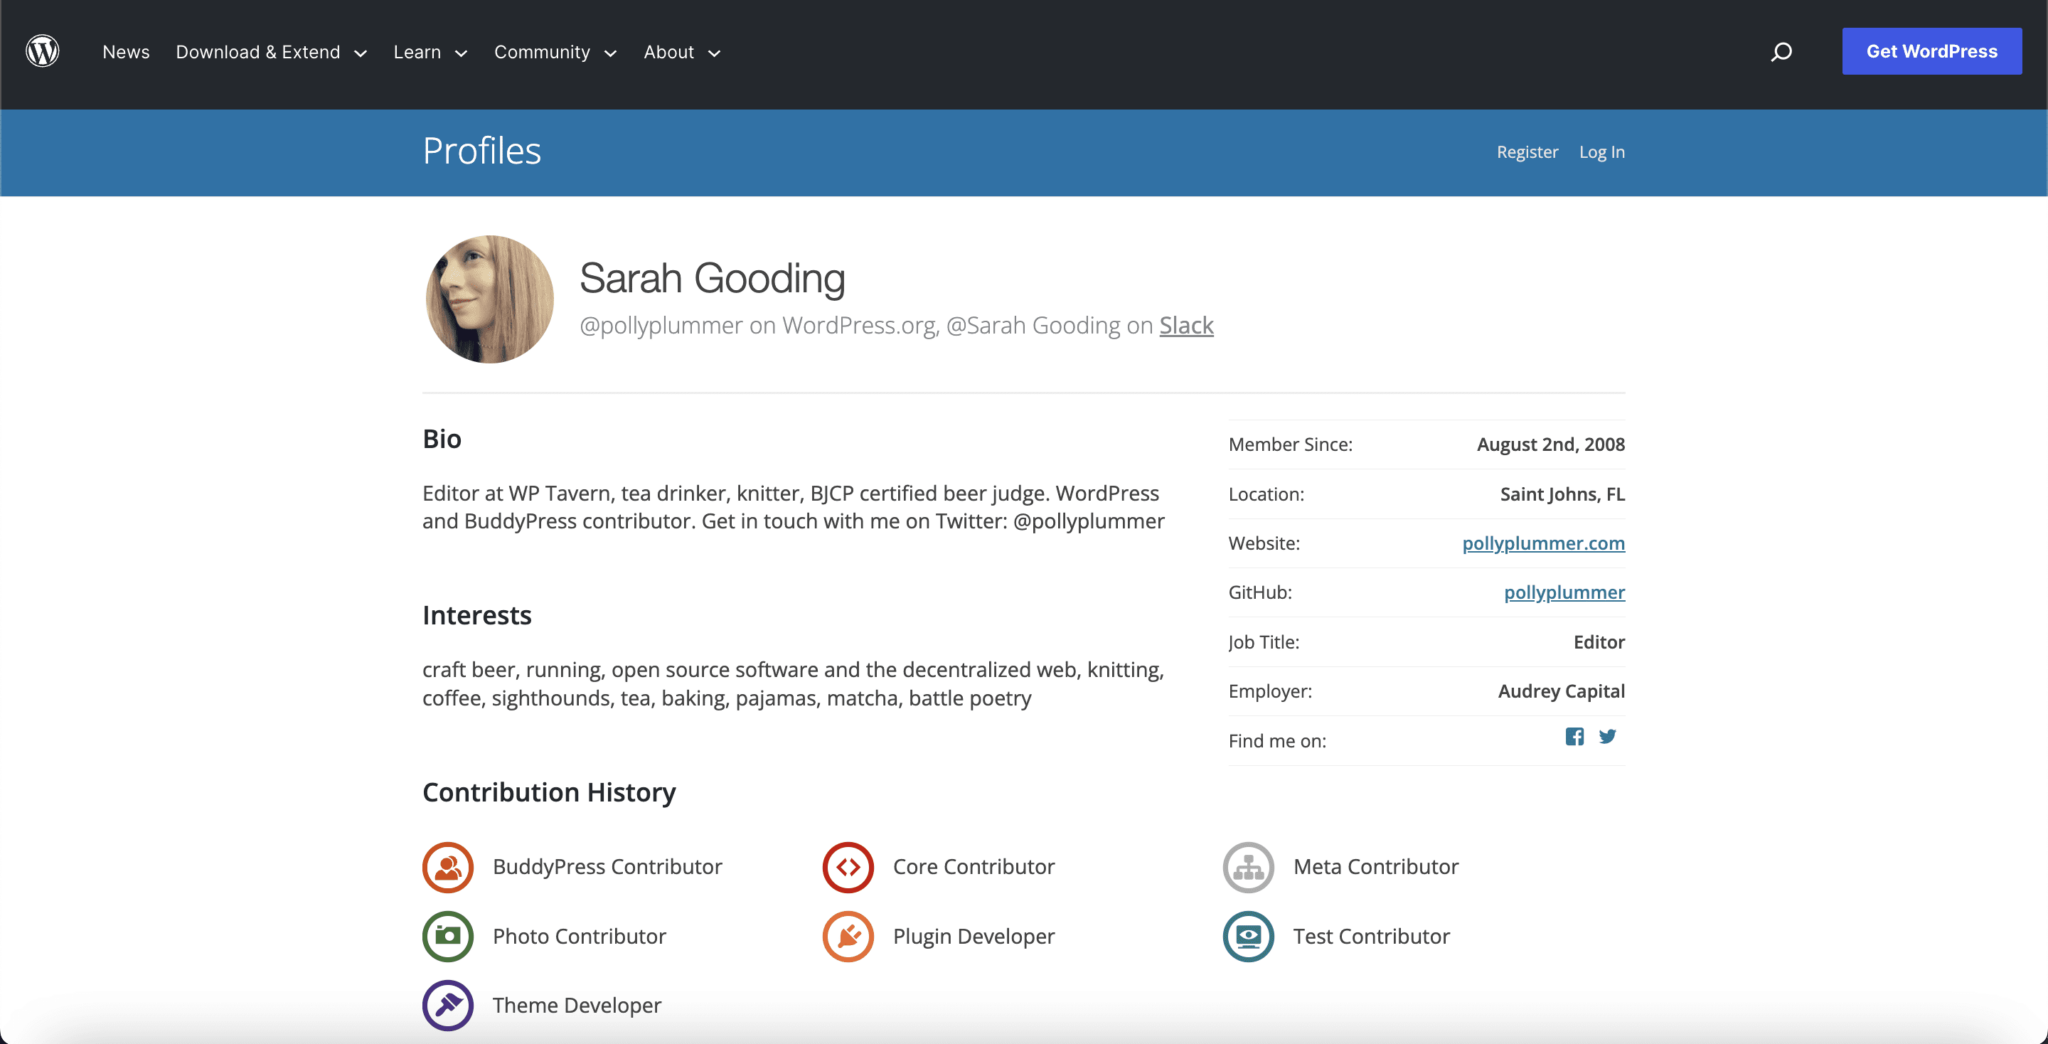This screenshot has height=1044, width=2048.
Task: Click the Meta Contributor badge icon
Action: pos(1248,867)
